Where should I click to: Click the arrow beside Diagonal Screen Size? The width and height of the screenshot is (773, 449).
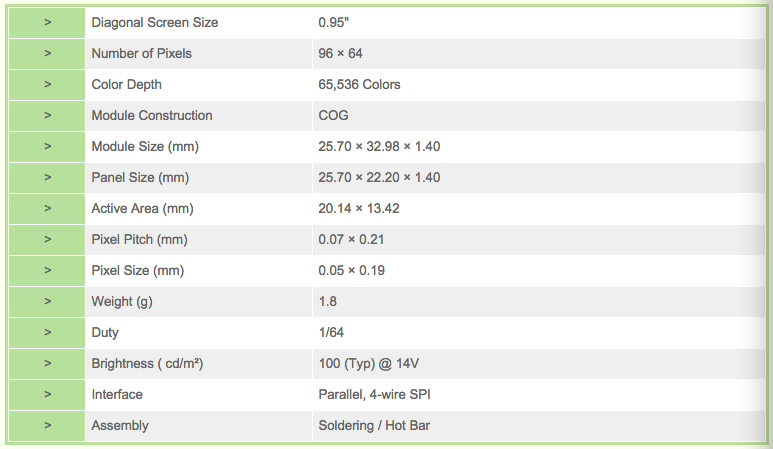coord(47,22)
